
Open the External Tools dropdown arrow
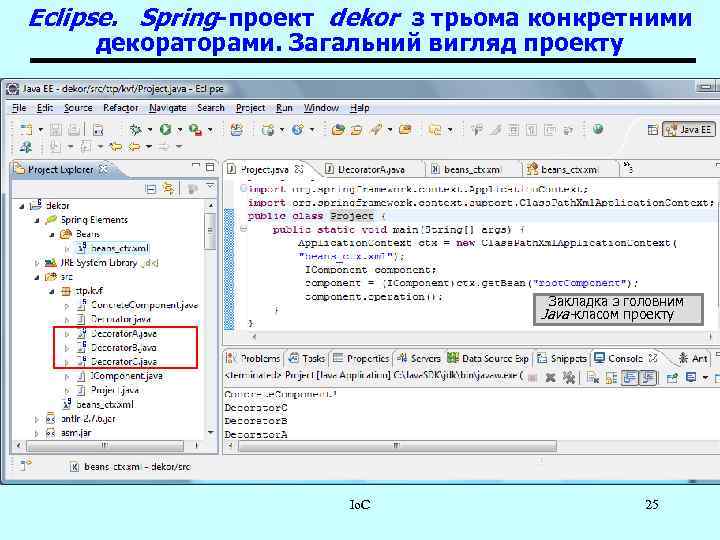click(x=210, y=130)
